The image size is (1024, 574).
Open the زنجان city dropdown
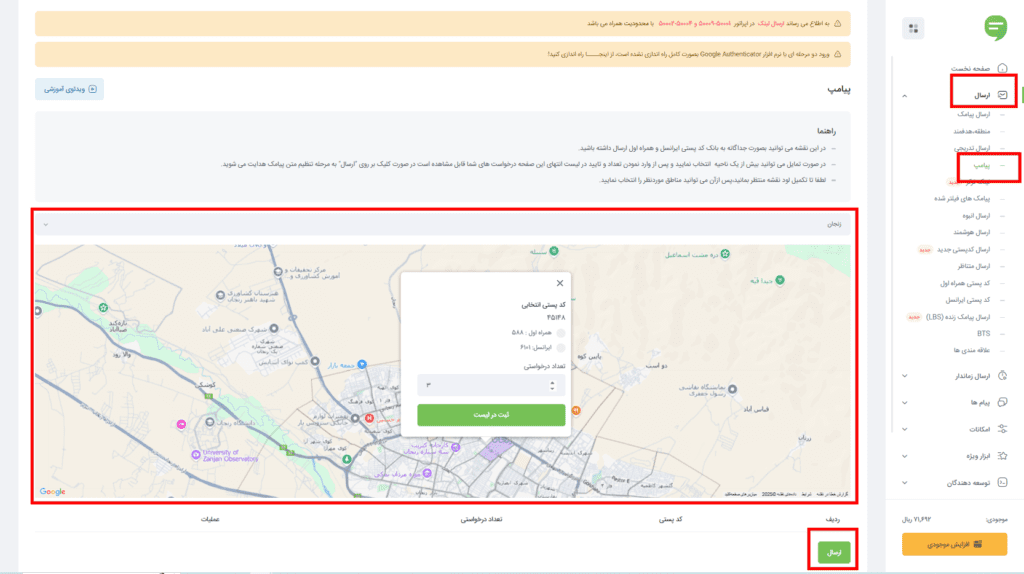click(443, 224)
